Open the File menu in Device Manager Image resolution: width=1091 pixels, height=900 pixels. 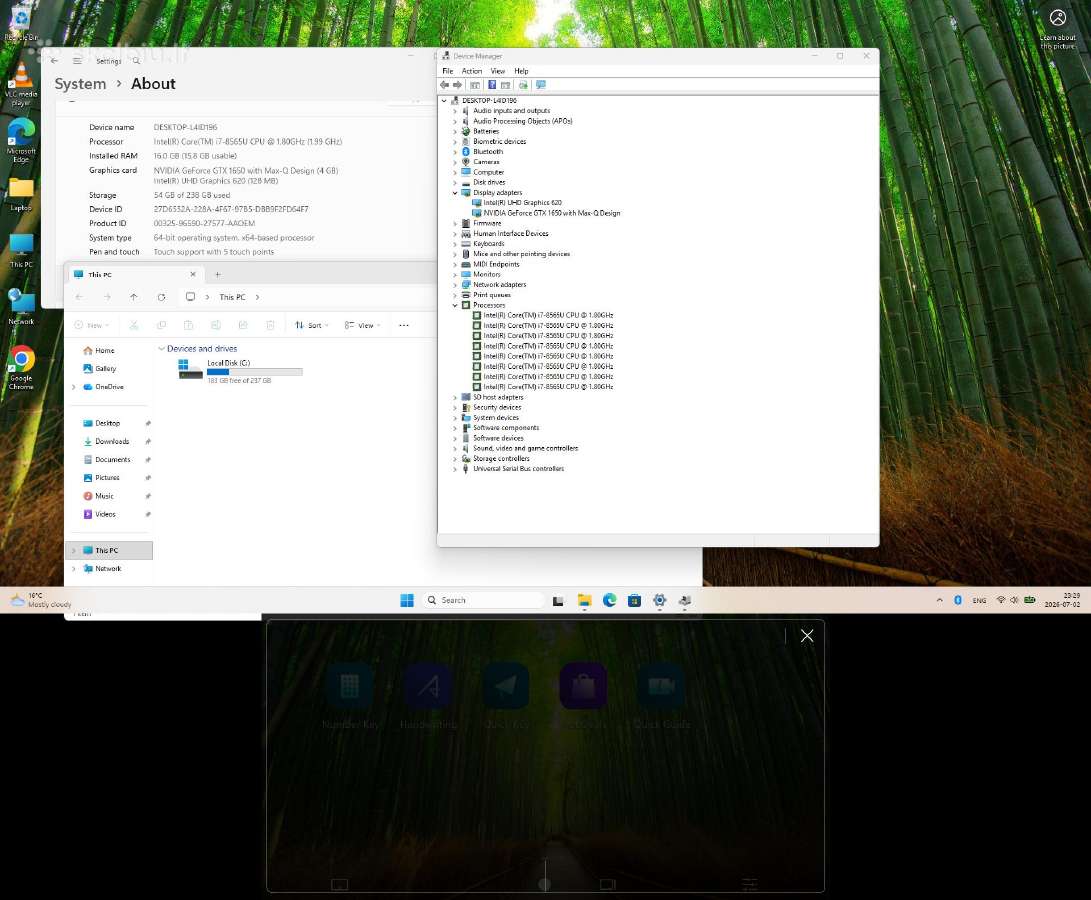coord(447,71)
